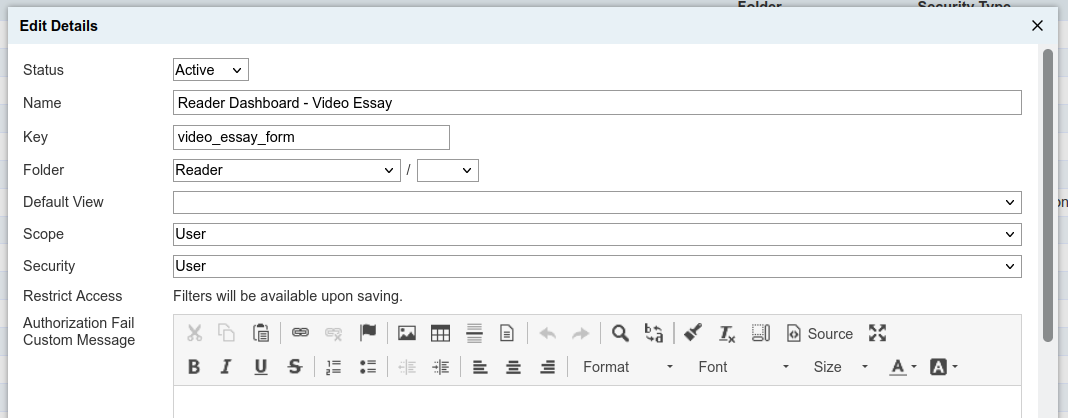The image size is (1068, 418).
Task: Toggle underline formatting
Action: [260, 367]
